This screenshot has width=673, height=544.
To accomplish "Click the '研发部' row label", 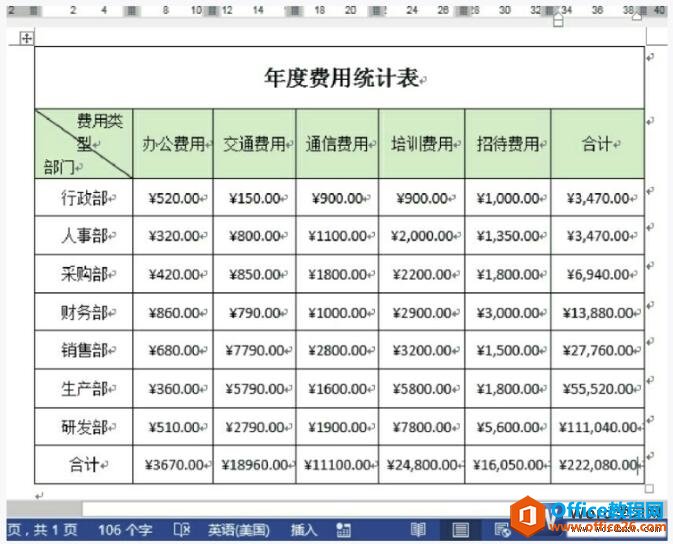I will click(84, 427).
